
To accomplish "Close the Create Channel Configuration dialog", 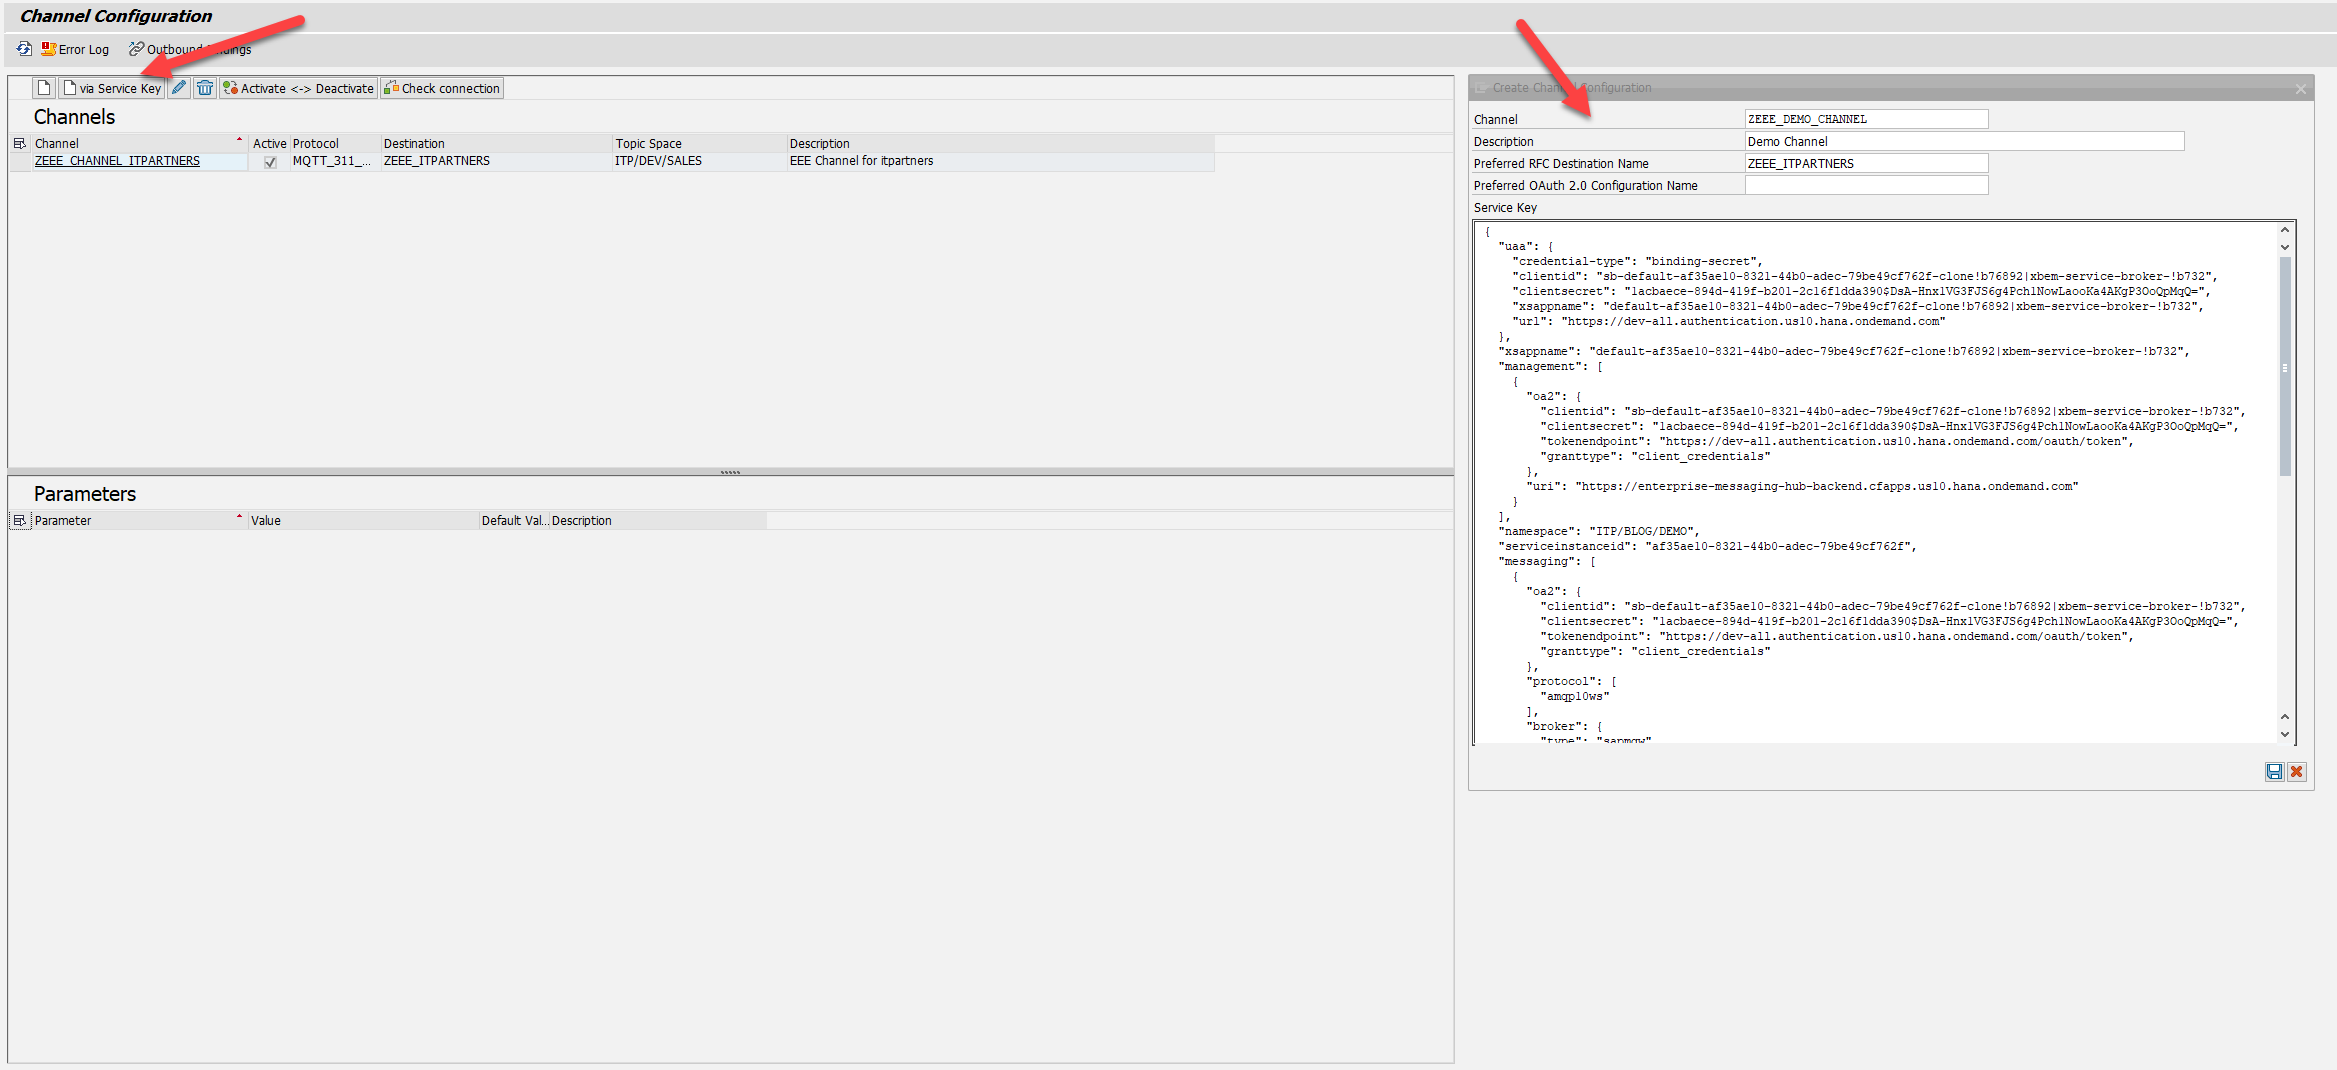I will [x=2301, y=89].
